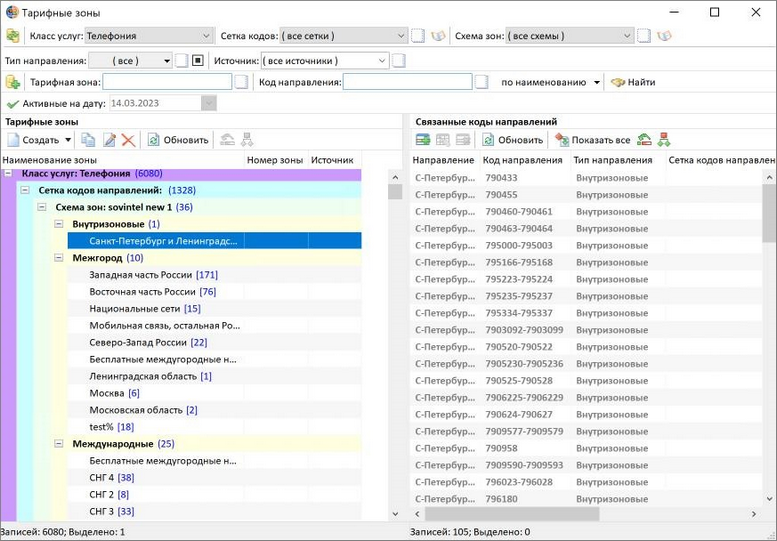Open the Класс услуг dropdown
This screenshot has height=541, width=777.
point(206,36)
